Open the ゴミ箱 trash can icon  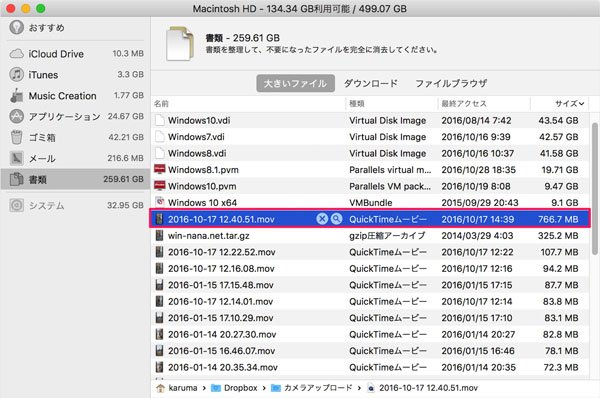pos(16,137)
